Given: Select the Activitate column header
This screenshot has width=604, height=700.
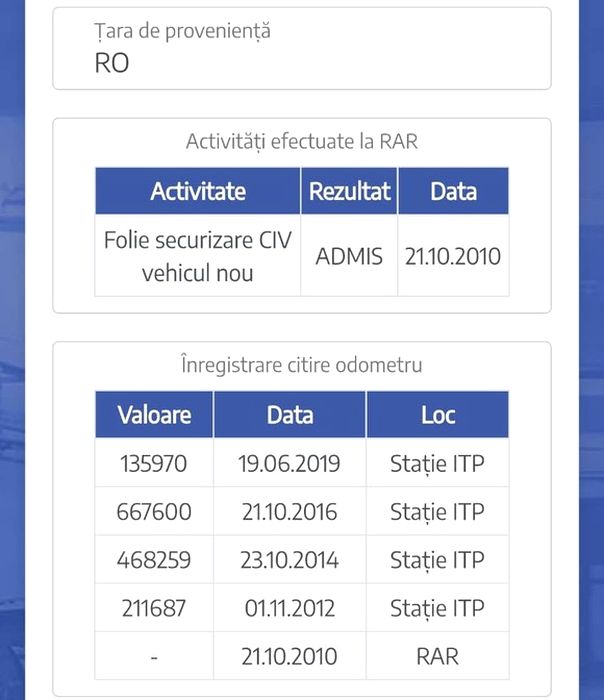Looking at the screenshot, I should (x=198, y=191).
